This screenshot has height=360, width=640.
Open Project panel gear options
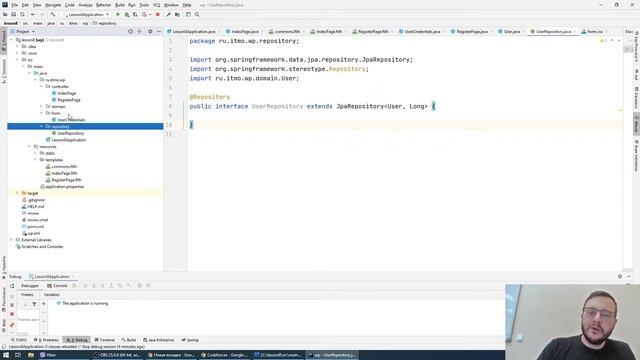150,31
